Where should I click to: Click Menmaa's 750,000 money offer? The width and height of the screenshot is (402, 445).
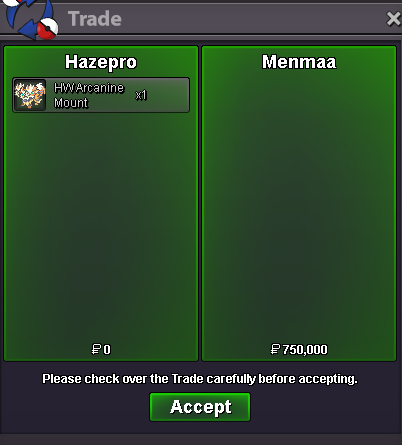[x=305, y=350]
